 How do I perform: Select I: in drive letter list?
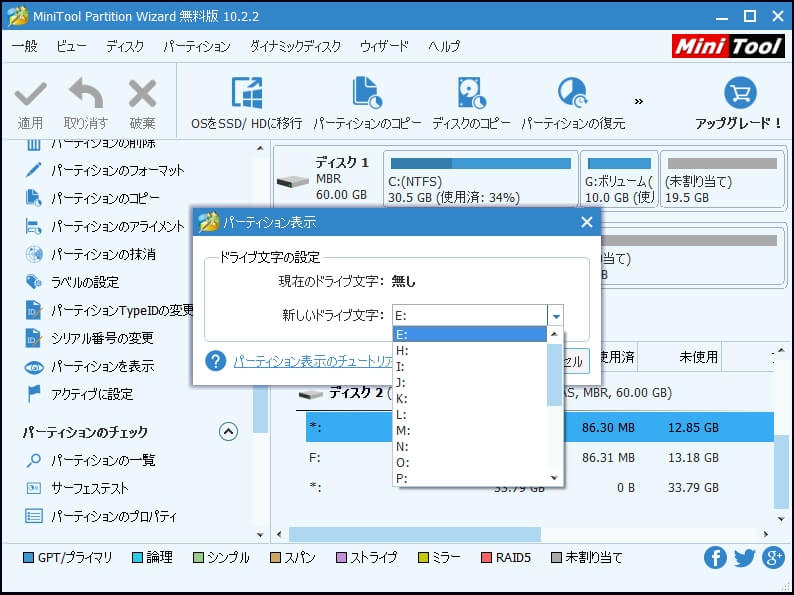pyautogui.click(x=470, y=366)
